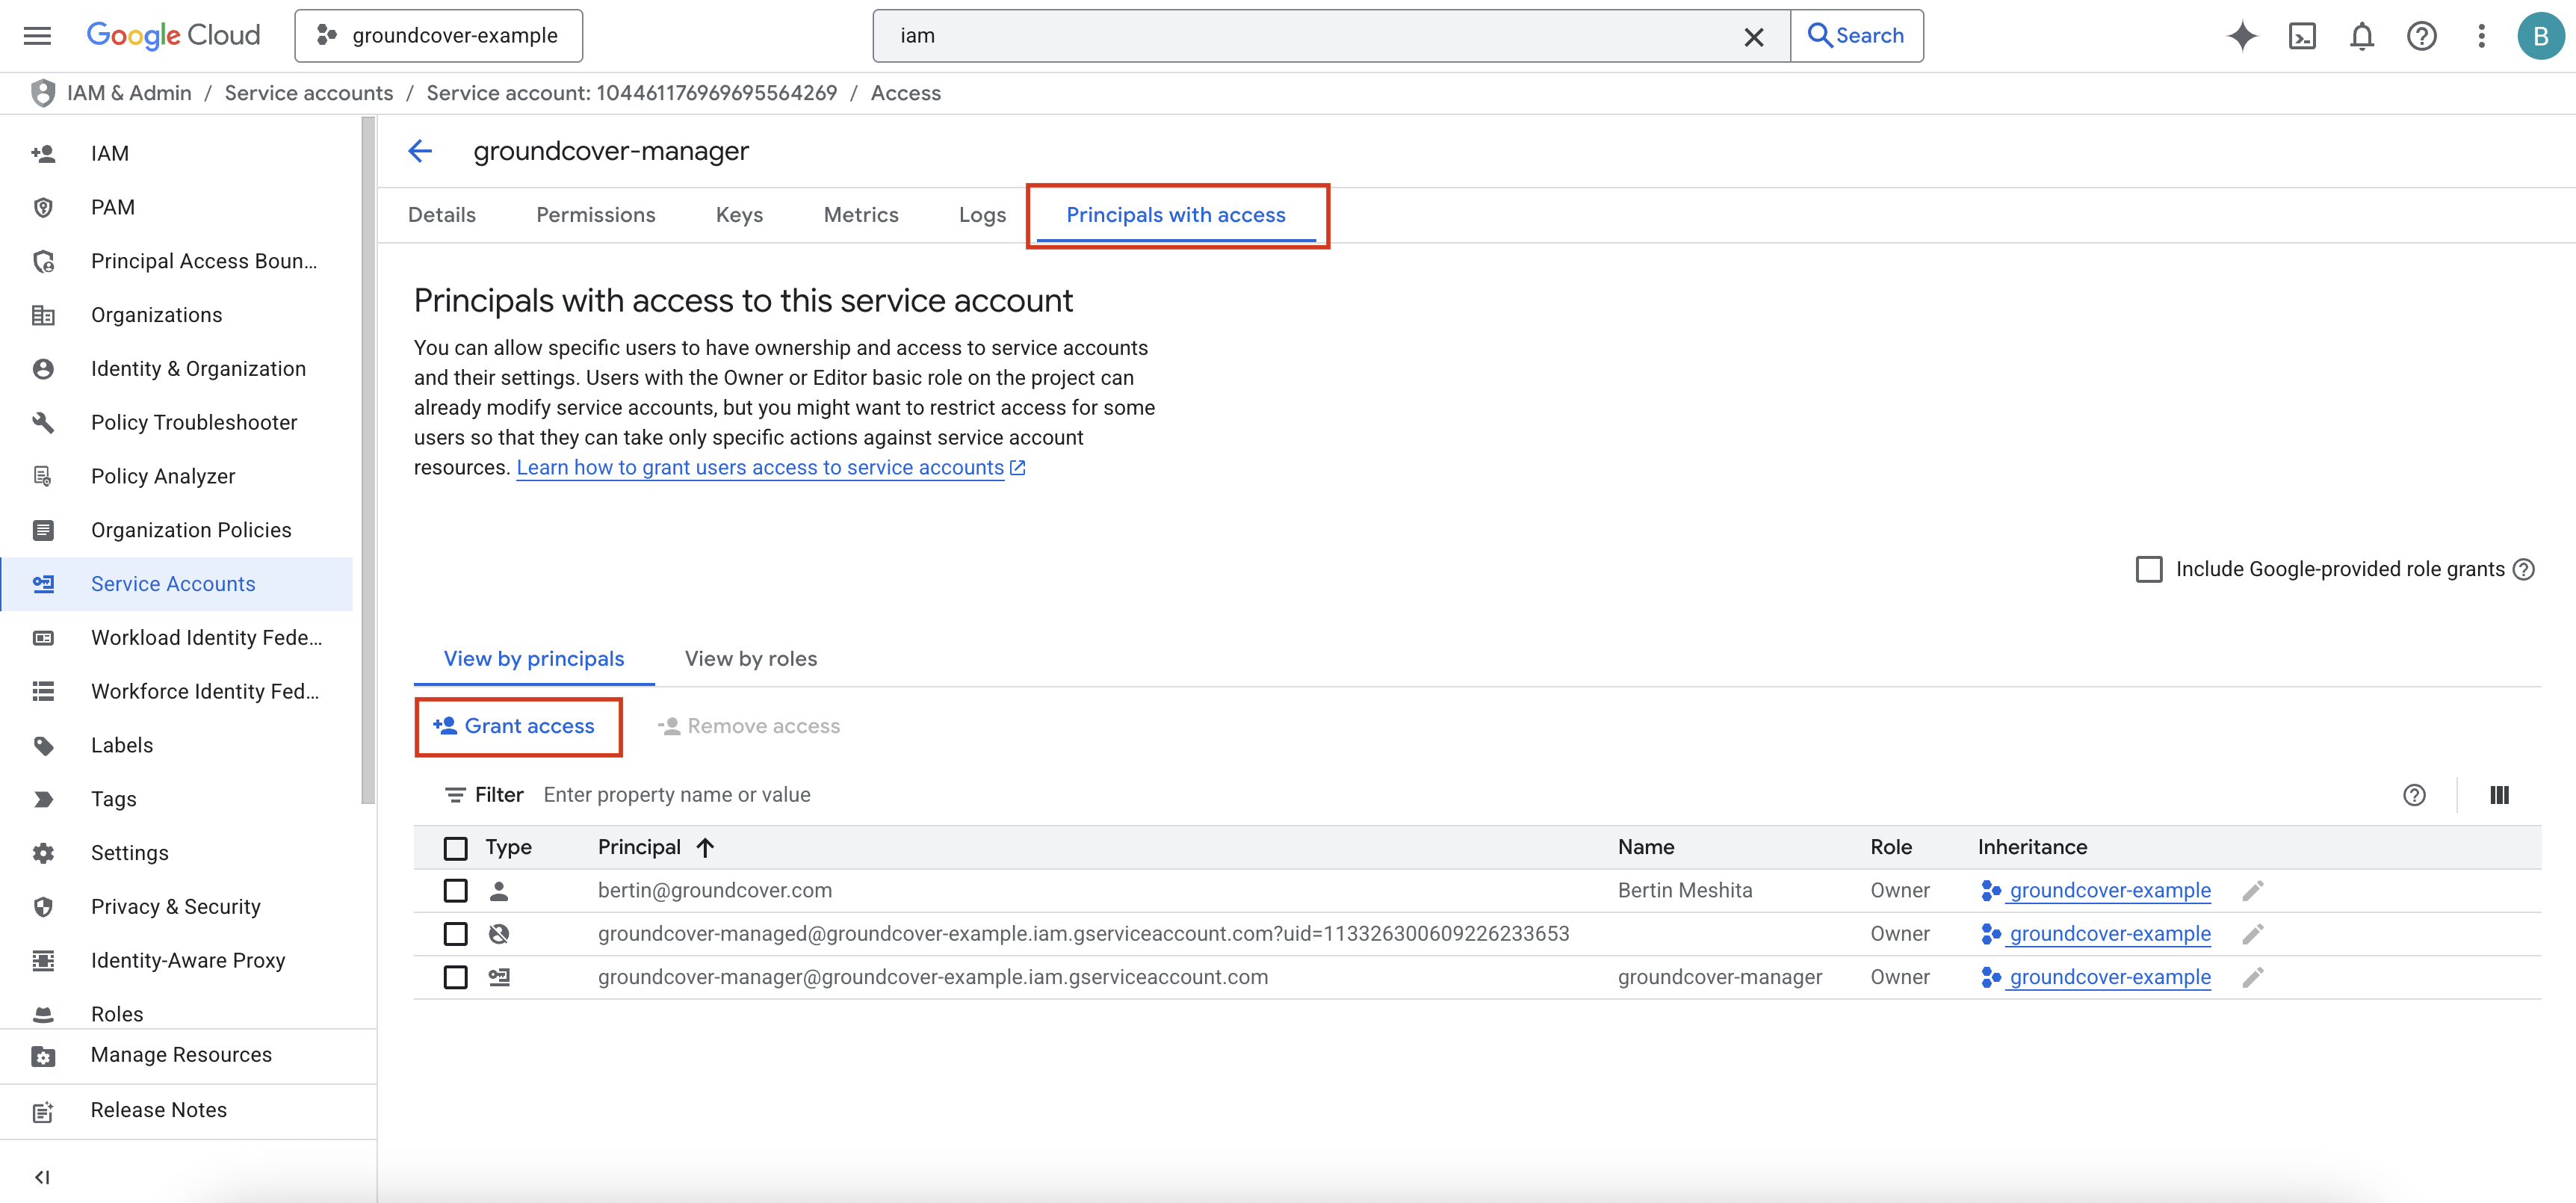Check the bertin@groundcover.com row checkbox
The width and height of the screenshot is (2576, 1203).
click(x=455, y=891)
